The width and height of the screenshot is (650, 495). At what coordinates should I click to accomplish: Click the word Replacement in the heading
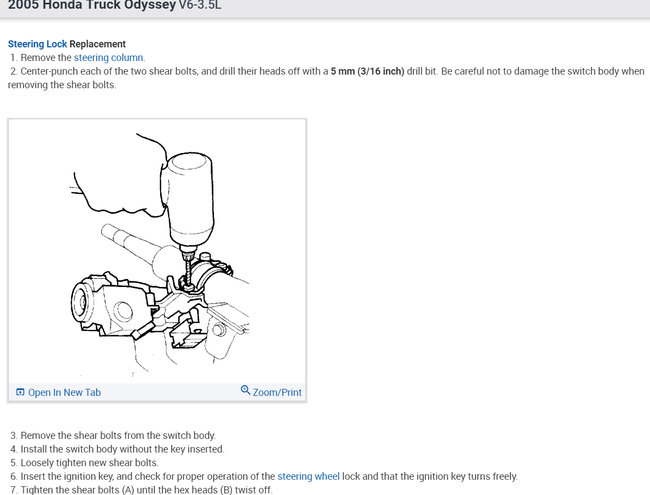click(97, 44)
